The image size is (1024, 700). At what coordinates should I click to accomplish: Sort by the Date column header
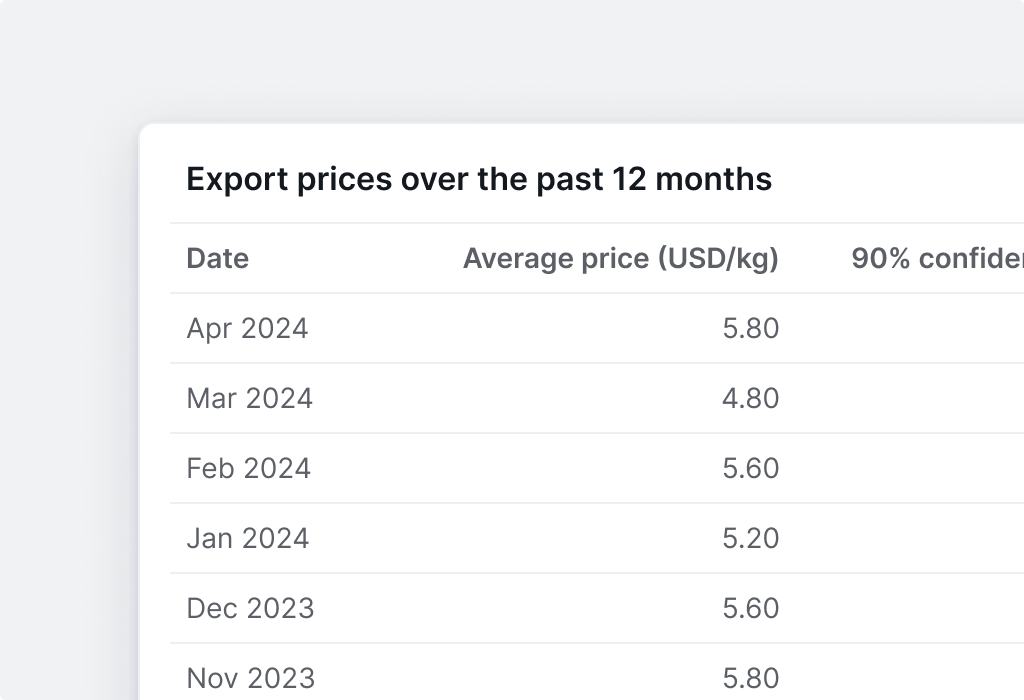[218, 259]
